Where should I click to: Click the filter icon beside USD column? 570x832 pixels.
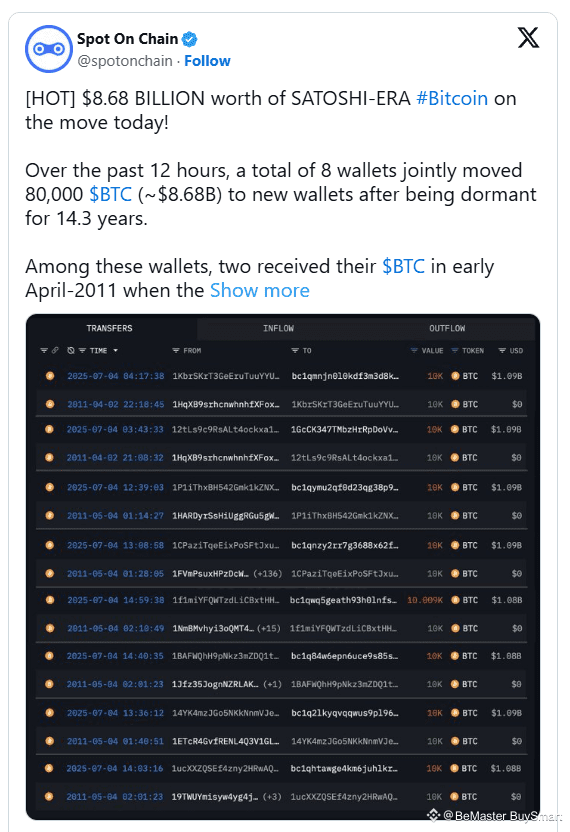point(502,351)
